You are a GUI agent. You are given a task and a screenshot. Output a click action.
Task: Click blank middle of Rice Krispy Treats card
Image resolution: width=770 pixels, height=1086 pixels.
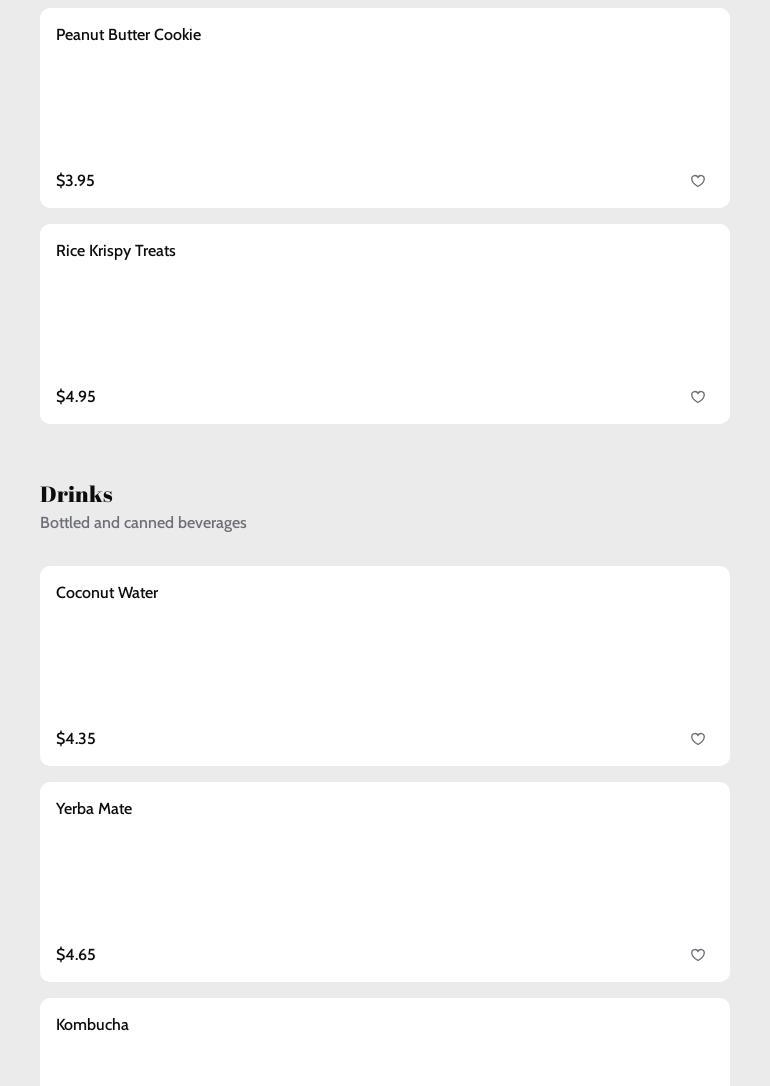385,324
